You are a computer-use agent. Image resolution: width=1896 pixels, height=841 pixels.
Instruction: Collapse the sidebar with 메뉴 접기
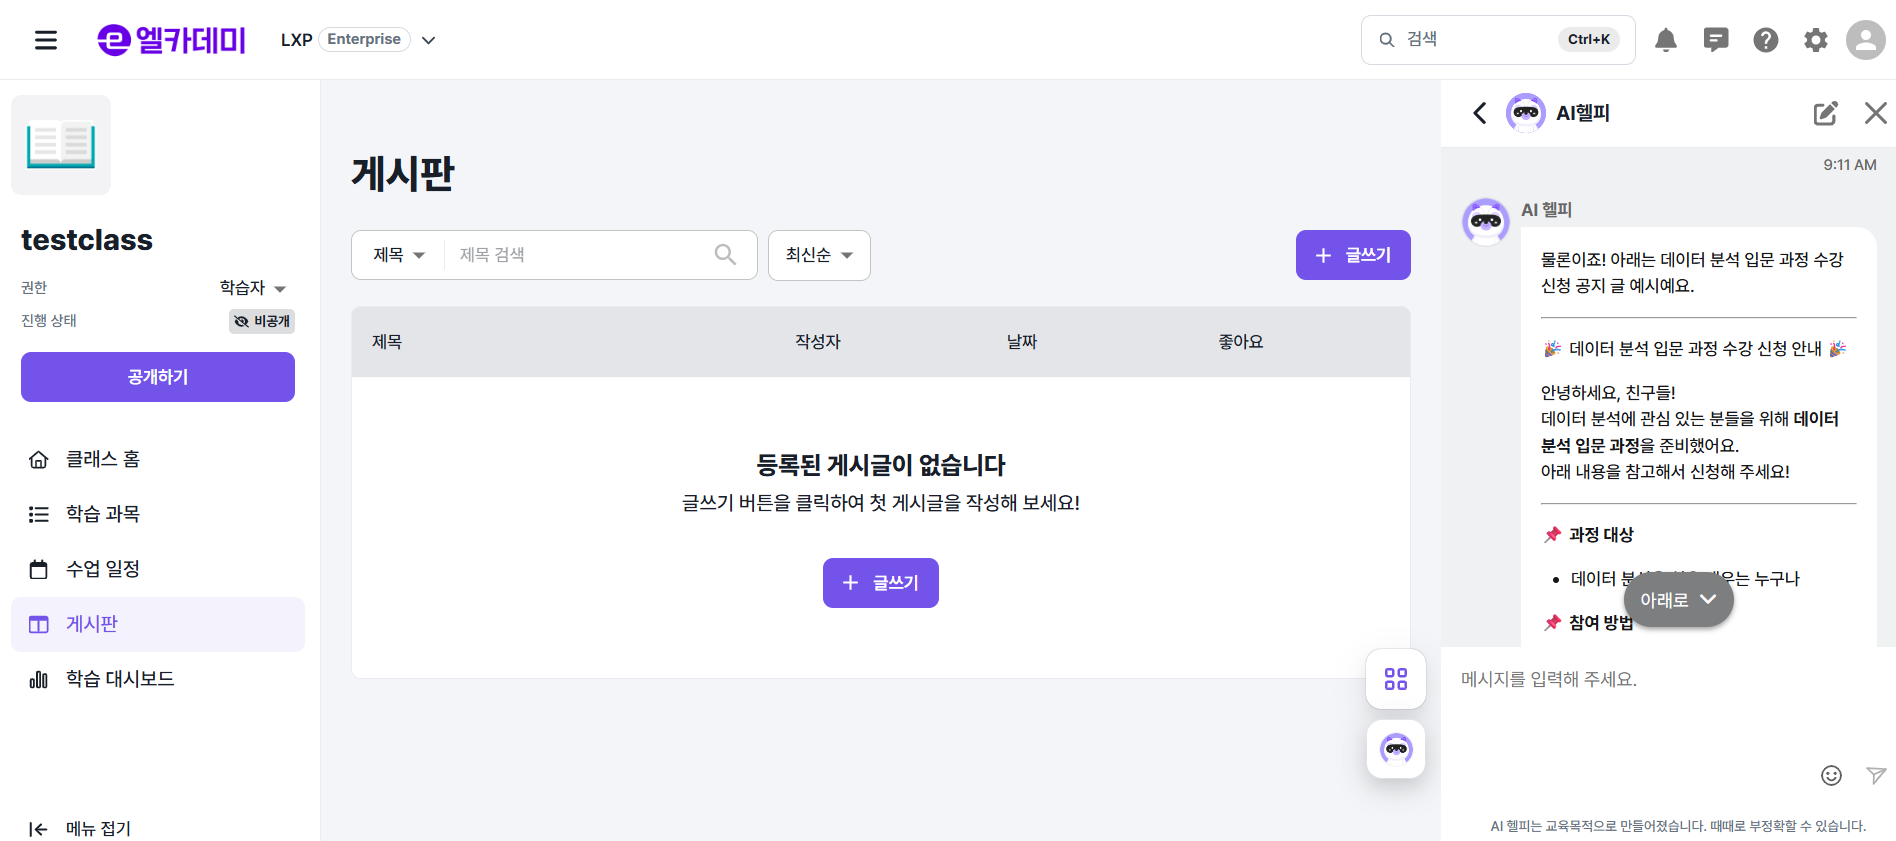point(80,828)
